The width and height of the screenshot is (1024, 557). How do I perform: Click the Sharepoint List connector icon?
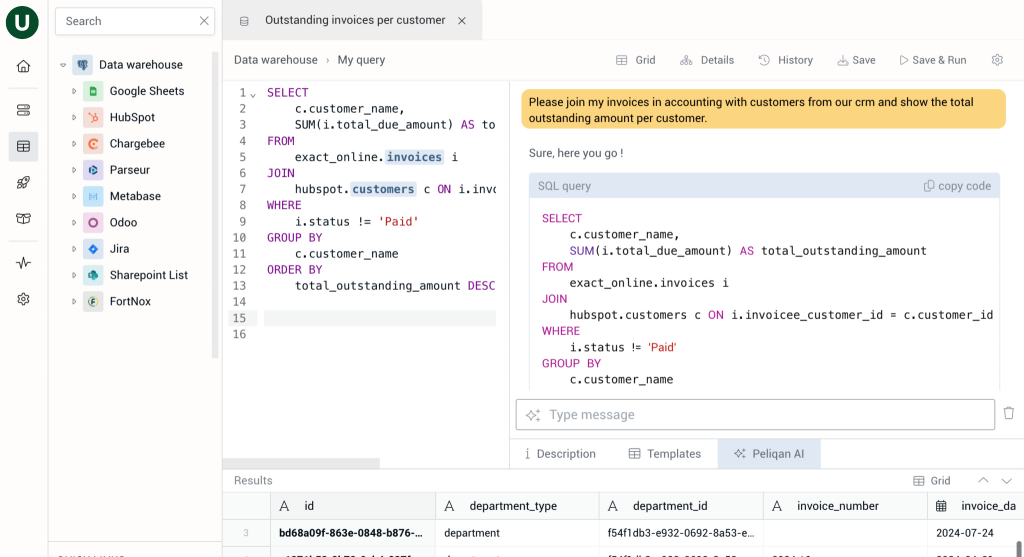93,275
